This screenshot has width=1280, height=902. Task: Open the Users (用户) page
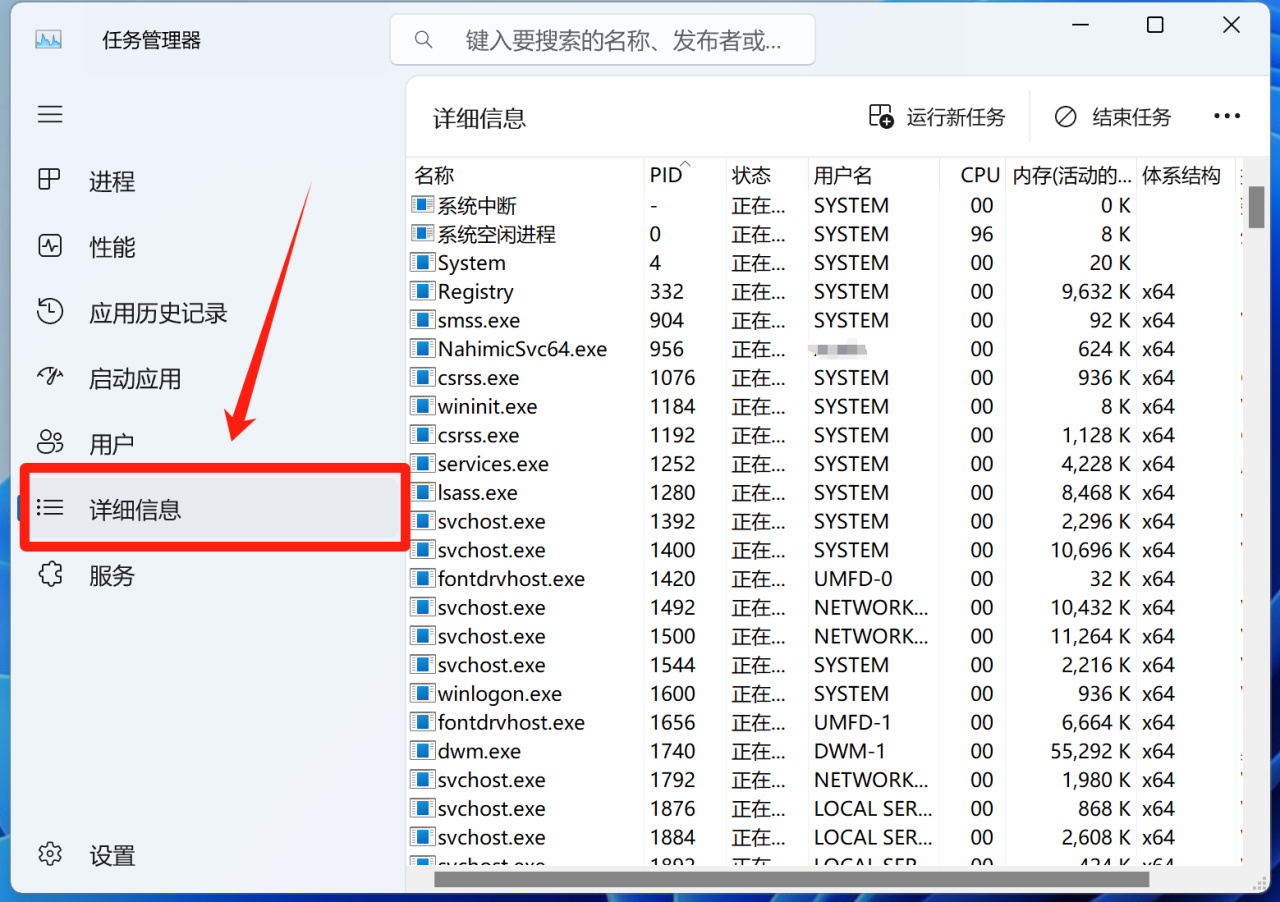pyautogui.click(x=111, y=442)
